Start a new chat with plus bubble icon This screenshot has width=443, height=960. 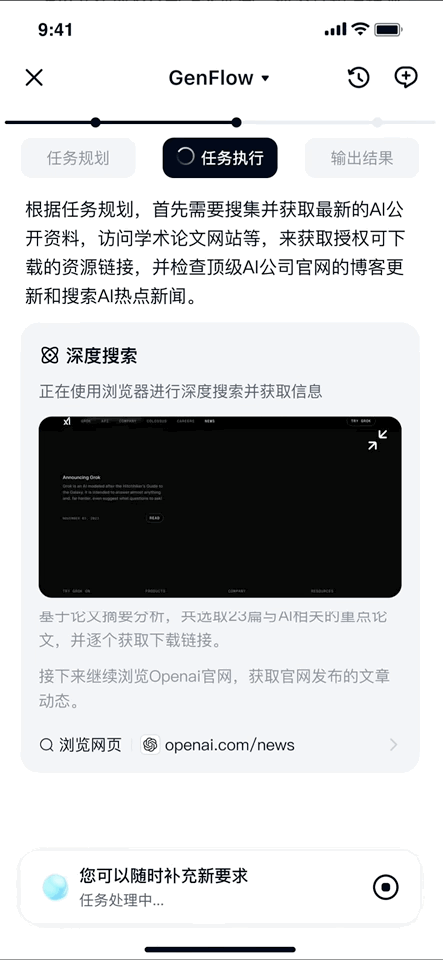[406, 78]
